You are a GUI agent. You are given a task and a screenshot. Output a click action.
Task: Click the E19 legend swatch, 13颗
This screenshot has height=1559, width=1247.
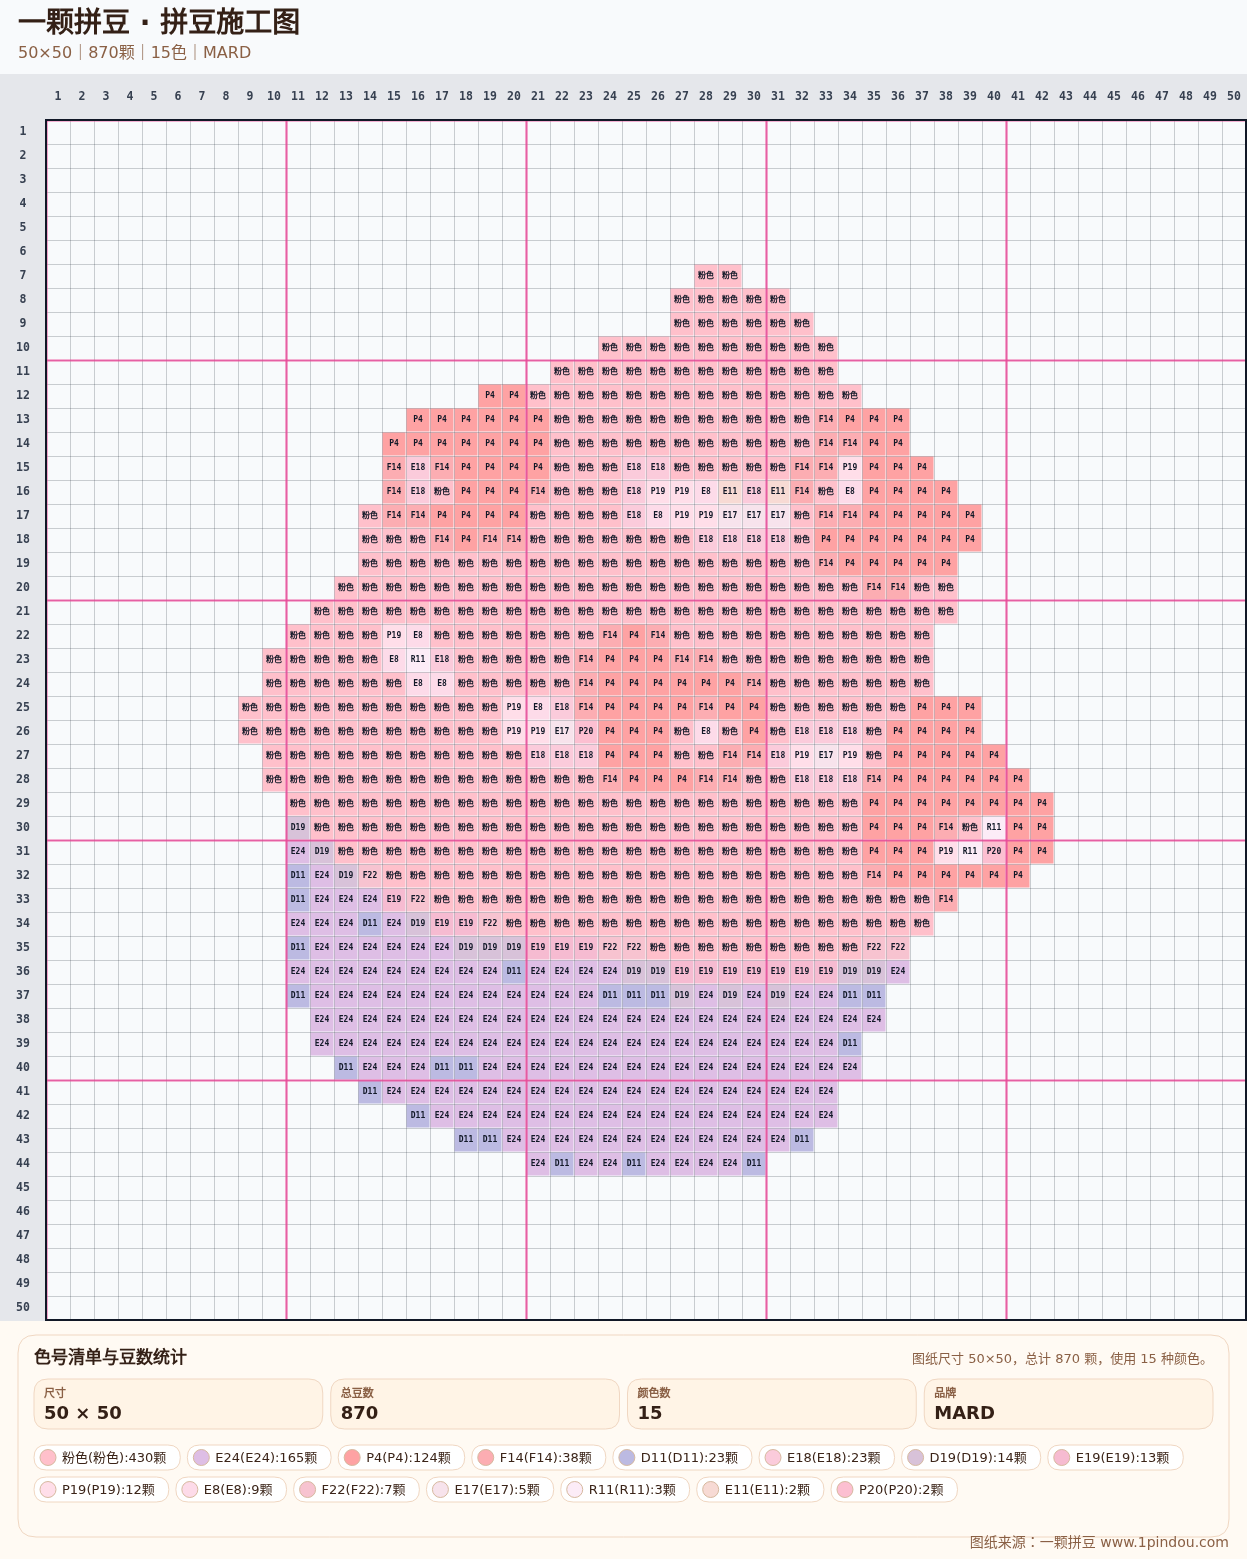[1062, 1458]
